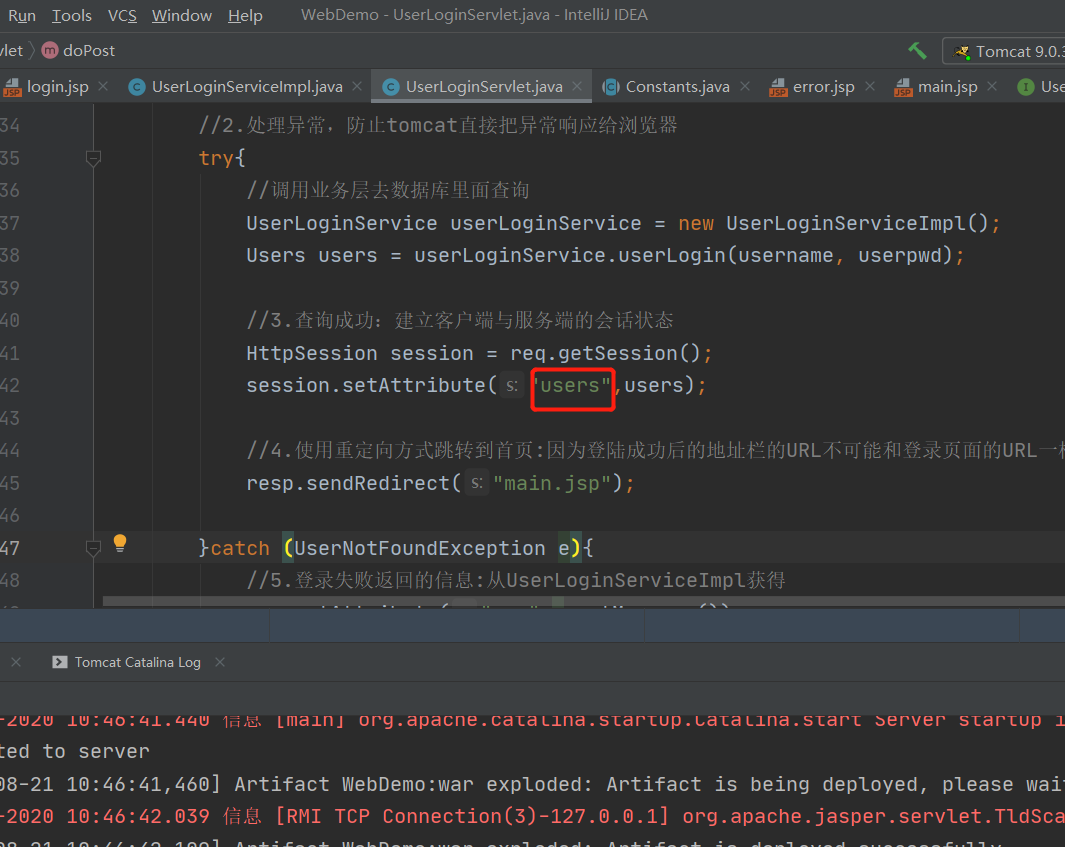Image resolution: width=1065 pixels, height=847 pixels.
Task: Click the editor horizontal scrollbar
Action: point(583,601)
